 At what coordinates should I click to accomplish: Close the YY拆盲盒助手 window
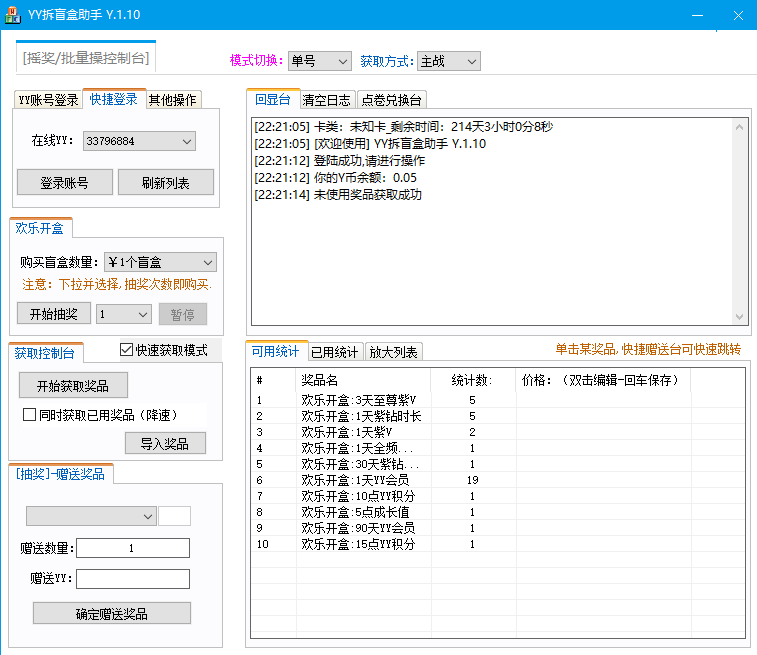738,15
